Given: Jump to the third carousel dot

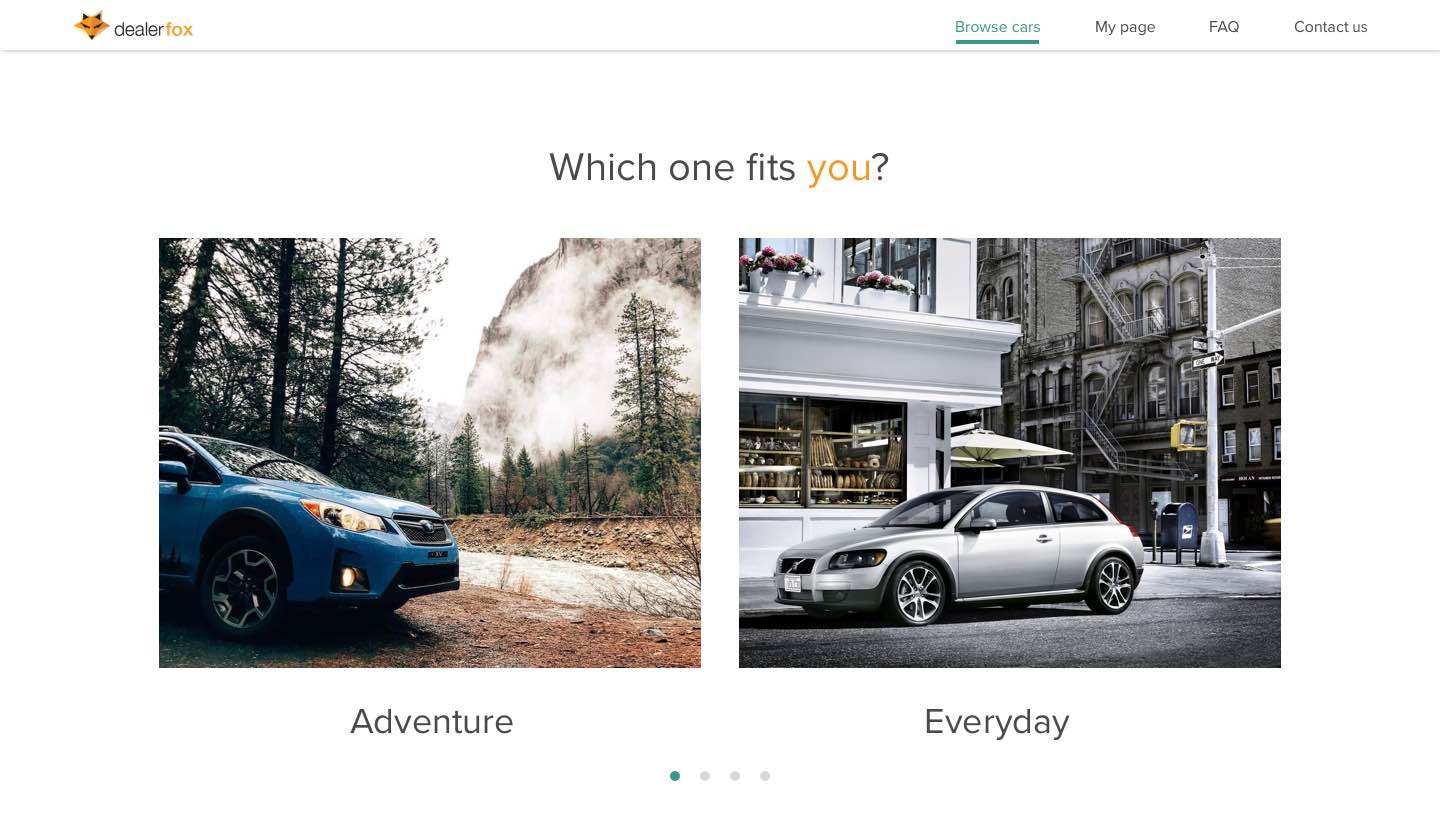Looking at the screenshot, I should tap(735, 776).
